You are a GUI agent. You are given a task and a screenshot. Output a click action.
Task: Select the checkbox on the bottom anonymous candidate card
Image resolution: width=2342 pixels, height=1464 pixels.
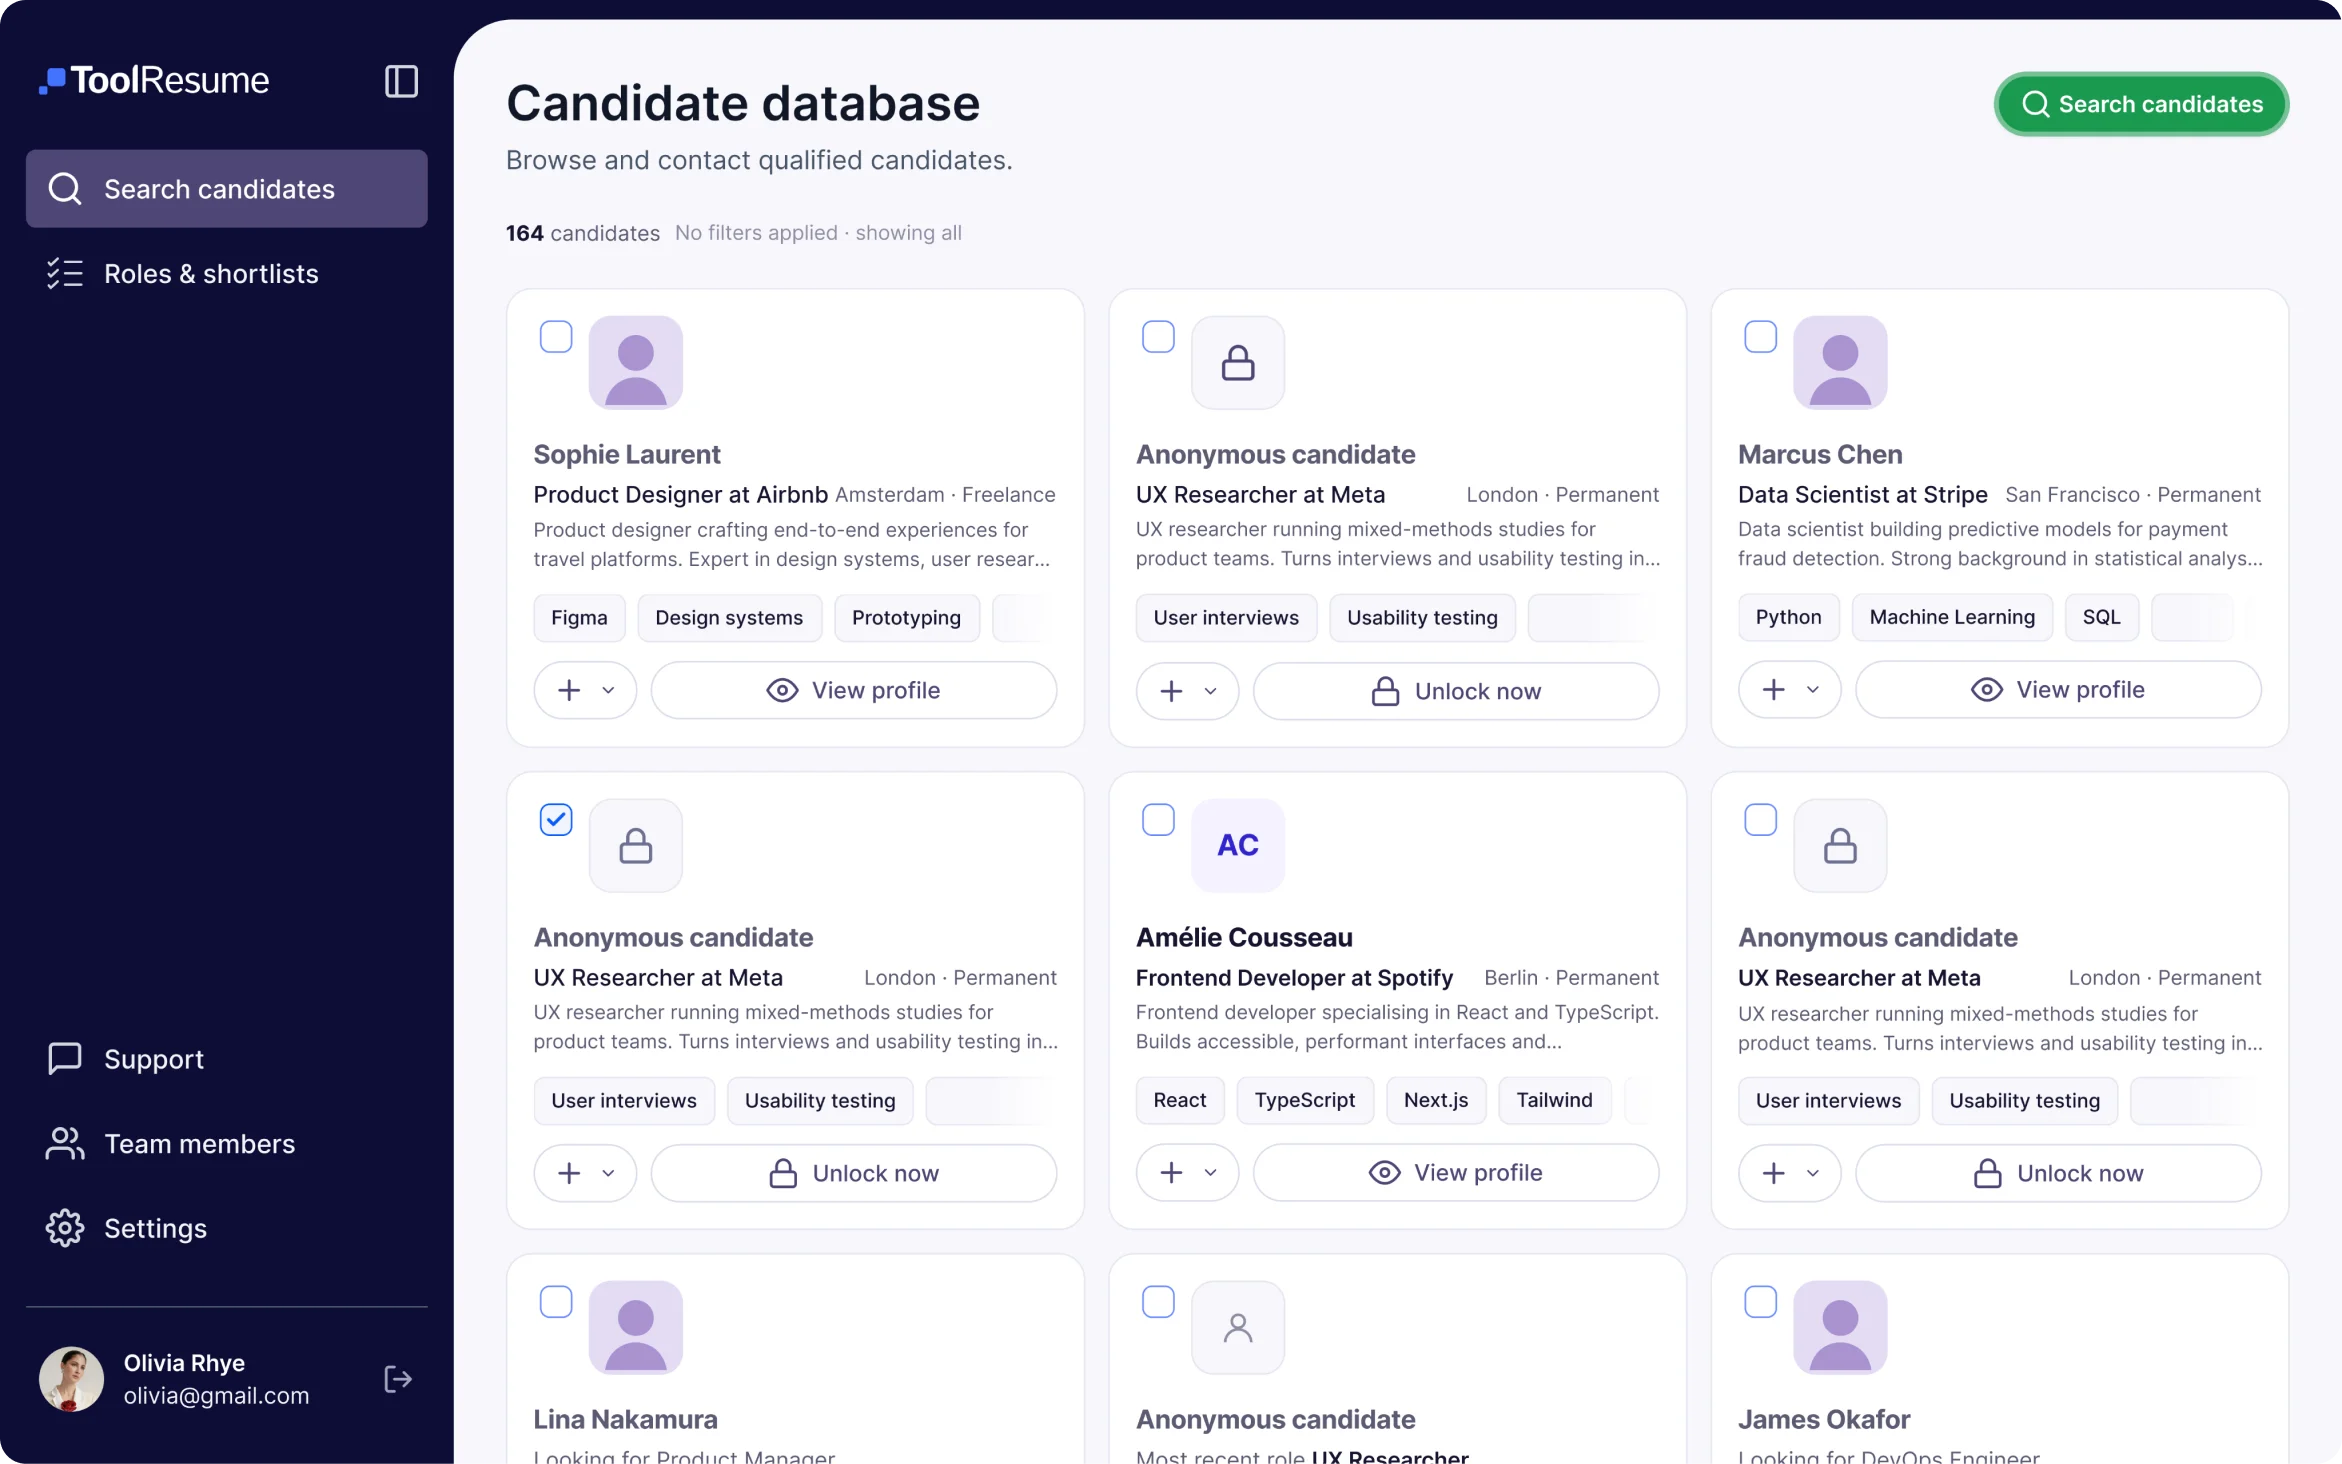pos(1158,1301)
